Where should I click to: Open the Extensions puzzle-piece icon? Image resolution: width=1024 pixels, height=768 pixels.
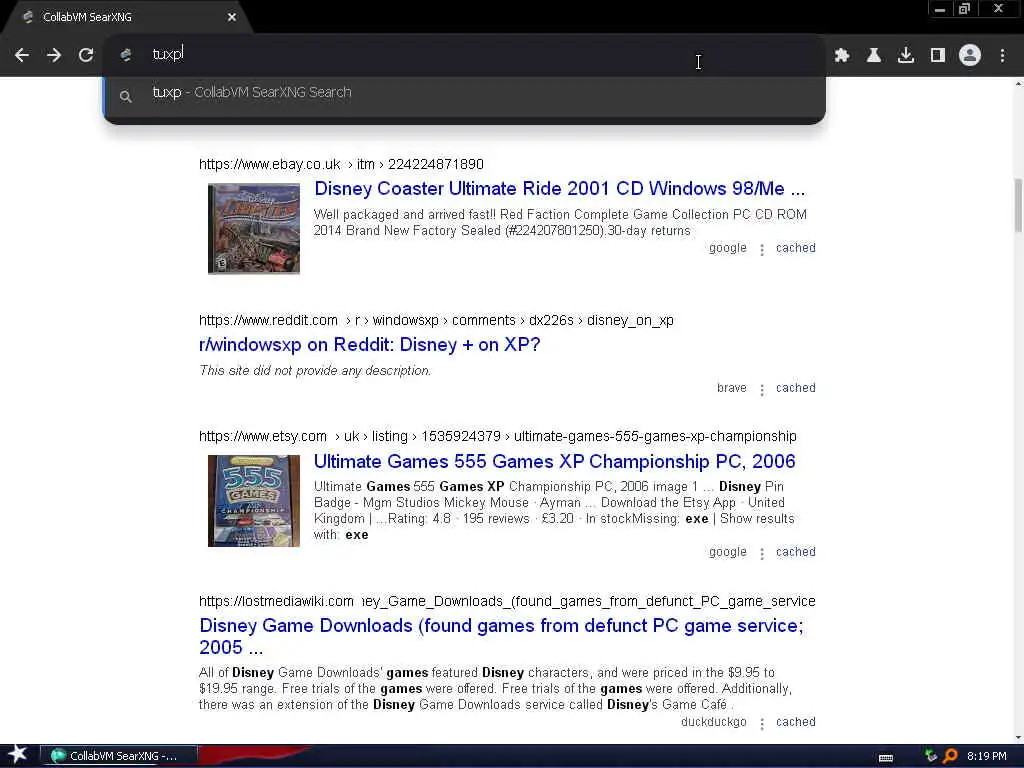click(x=842, y=56)
